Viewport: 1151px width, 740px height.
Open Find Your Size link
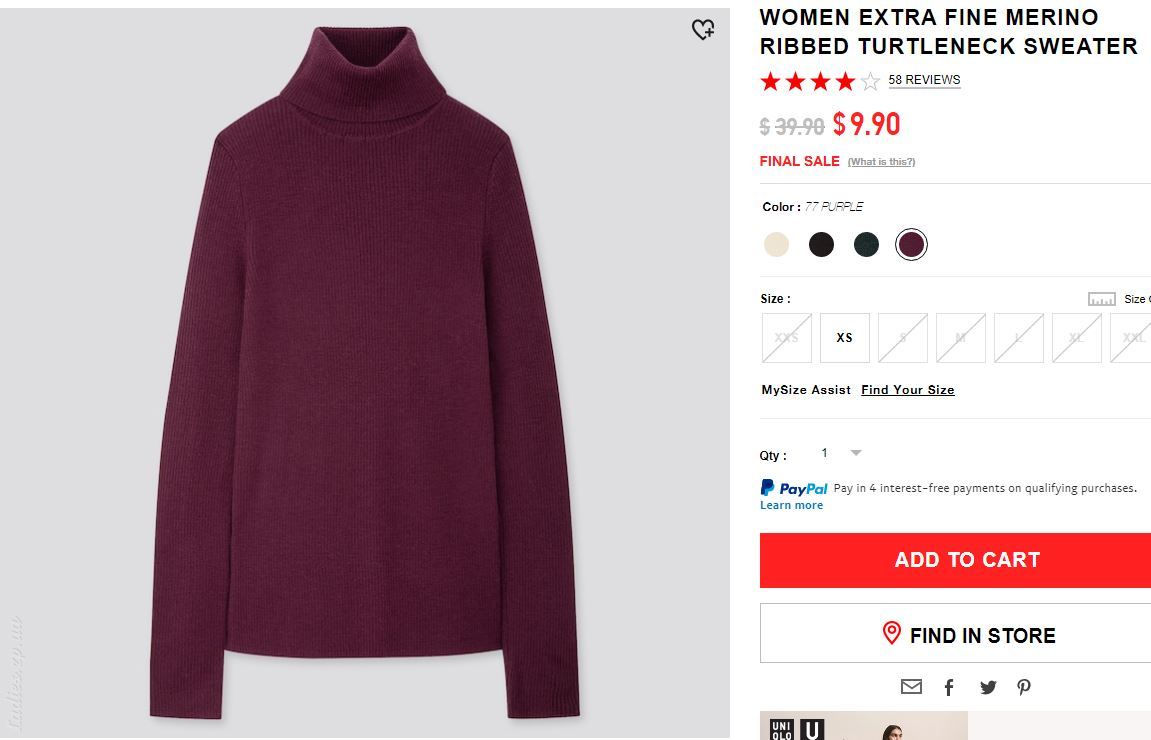pyautogui.click(x=907, y=390)
